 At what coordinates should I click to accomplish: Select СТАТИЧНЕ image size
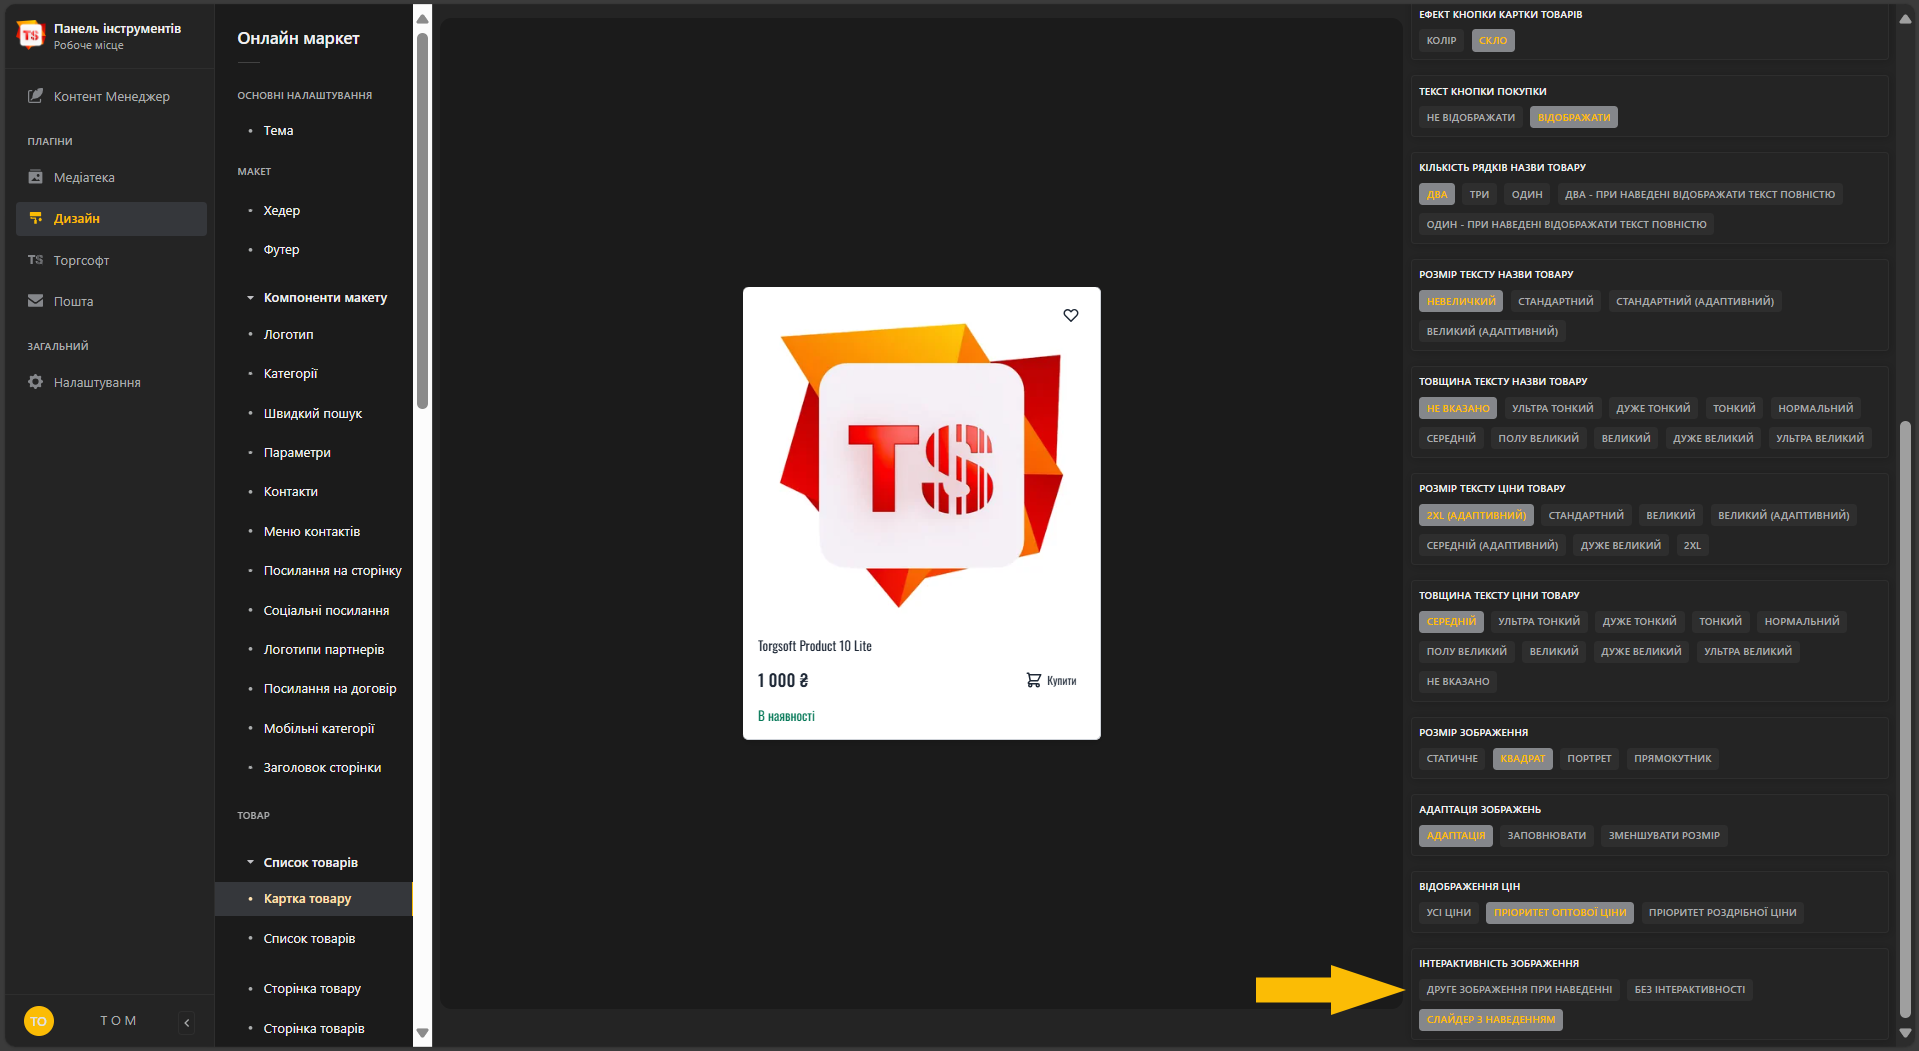coord(1452,759)
